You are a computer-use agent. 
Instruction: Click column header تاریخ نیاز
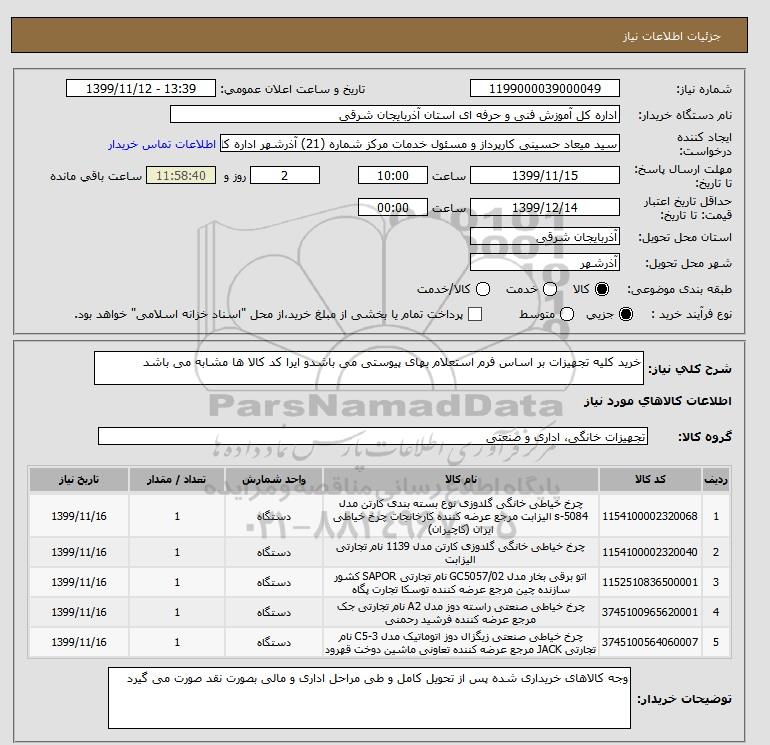coord(79,479)
